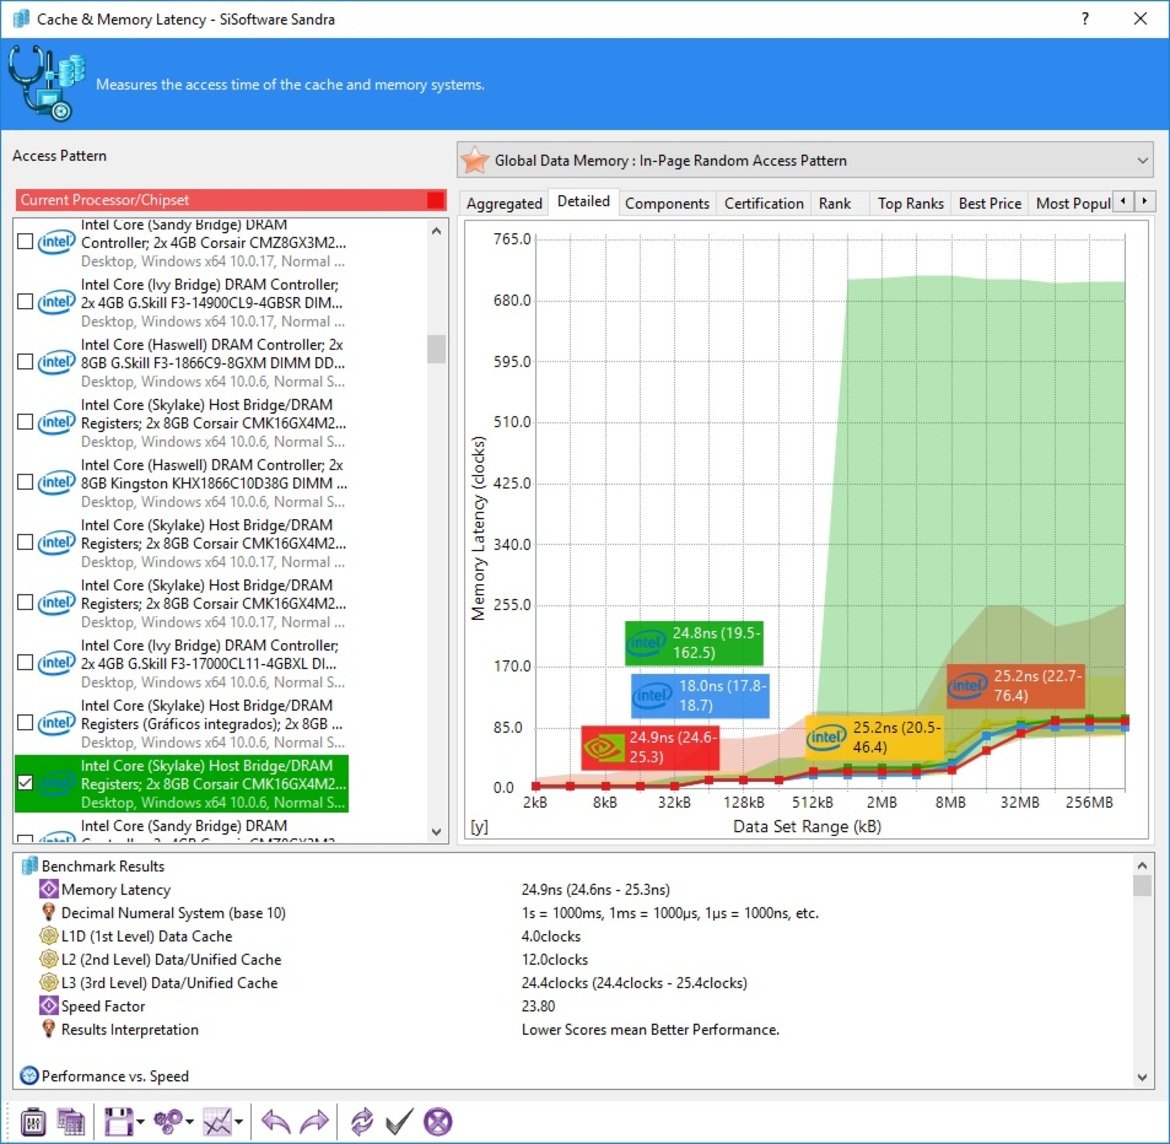Click the L3 value '24.4clocks (24.4clocks - 25.4clocks)'

[x=634, y=982]
